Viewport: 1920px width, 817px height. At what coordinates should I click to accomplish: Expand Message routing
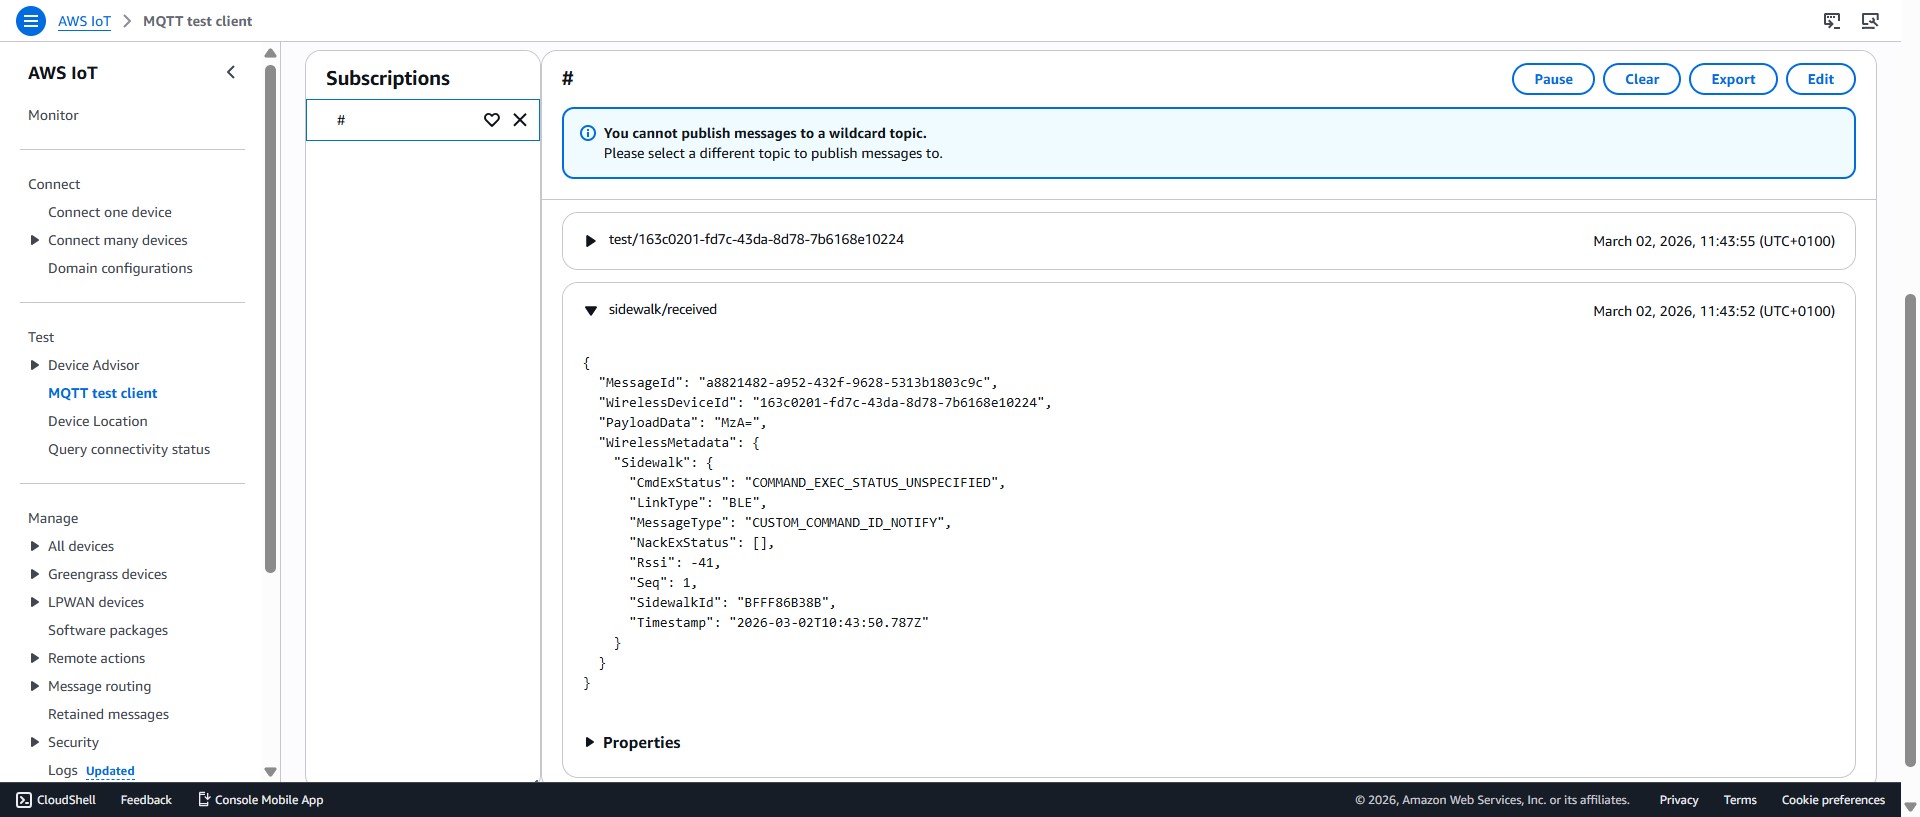tap(35, 686)
